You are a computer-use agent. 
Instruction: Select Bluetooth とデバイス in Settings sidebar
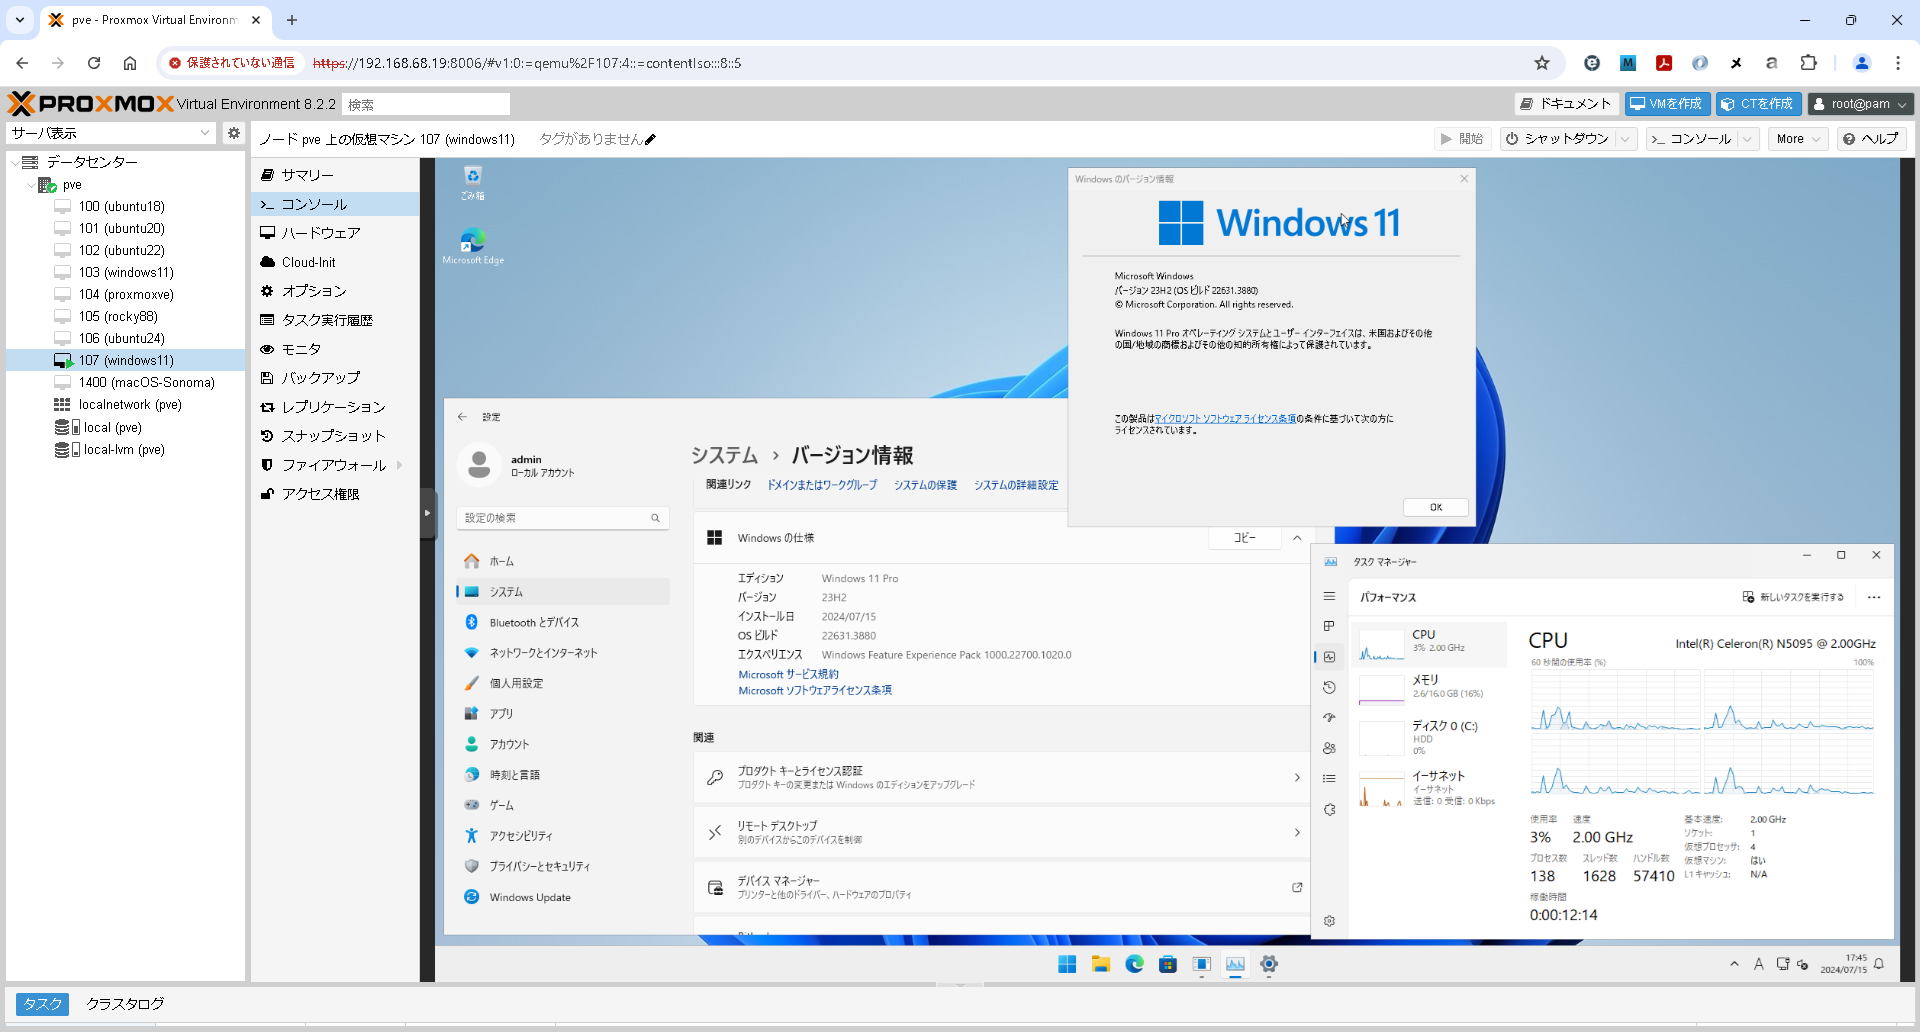[563, 622]
